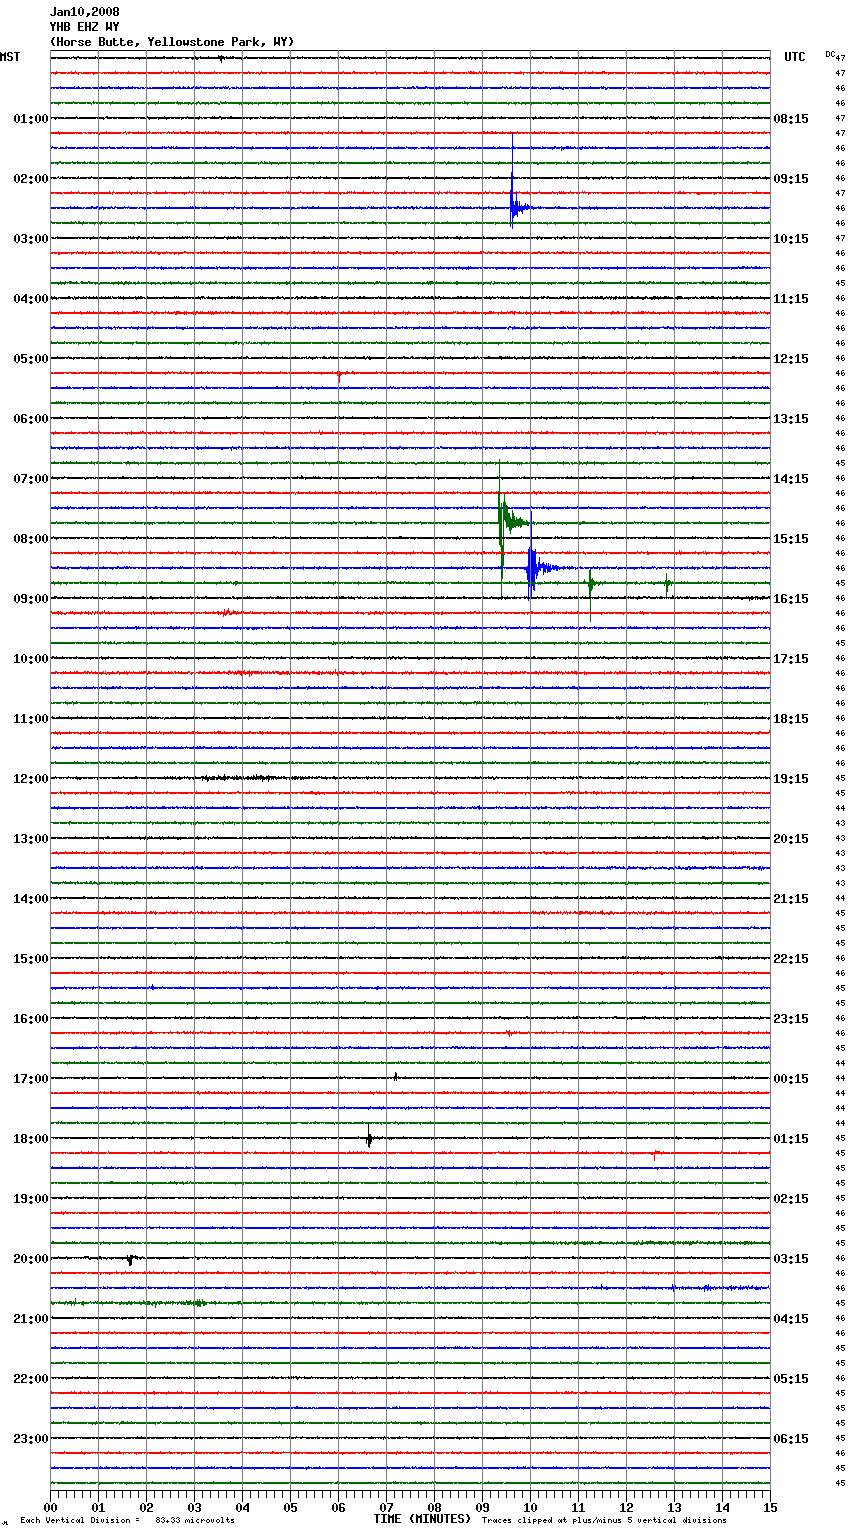Select the 12:00 MST time label
This screenshot has height=1534, width=850.
click(31, 779)
